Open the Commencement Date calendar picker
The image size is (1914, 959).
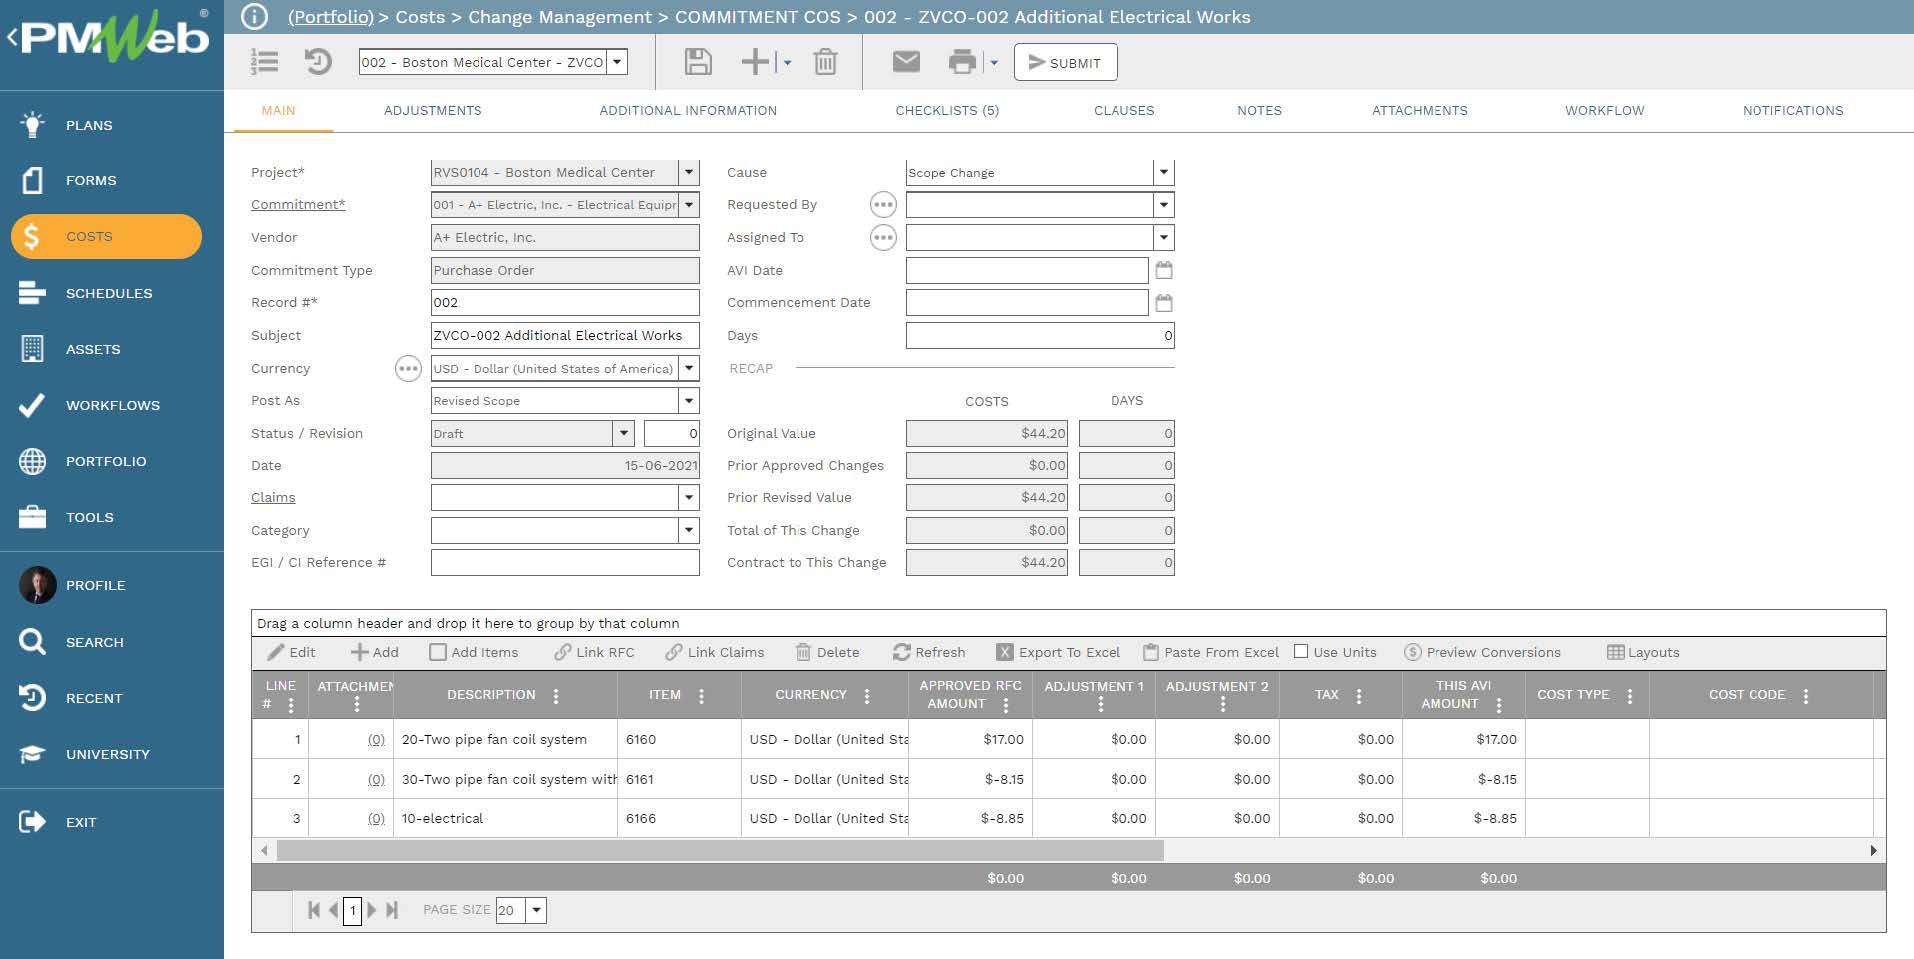1164,302
